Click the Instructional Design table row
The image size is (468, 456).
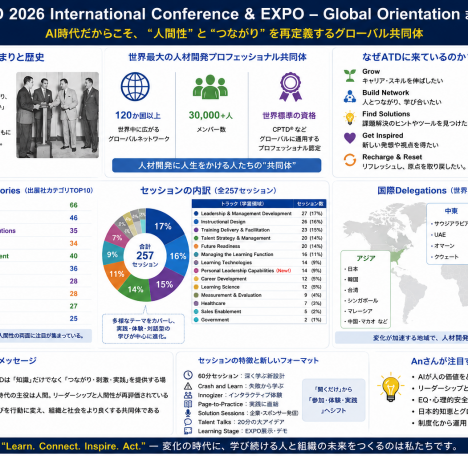click(x=259, y=222)
